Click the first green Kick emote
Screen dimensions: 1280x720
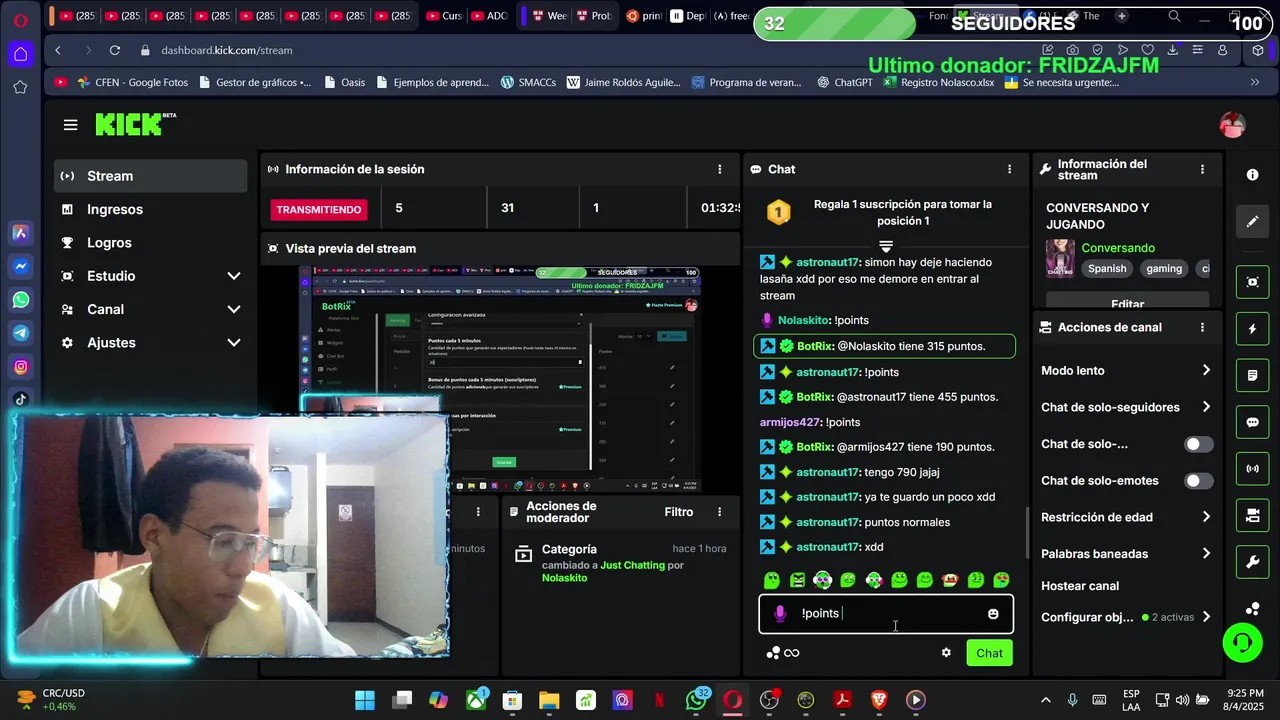771,580
